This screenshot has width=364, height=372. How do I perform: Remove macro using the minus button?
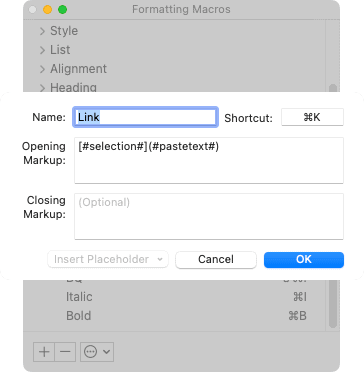coord(65,352)
